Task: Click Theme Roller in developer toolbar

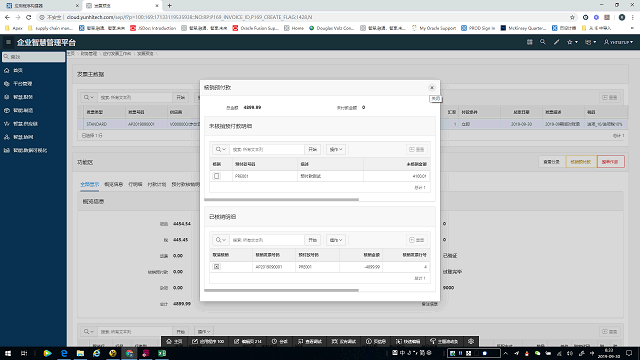Action: 444,341
